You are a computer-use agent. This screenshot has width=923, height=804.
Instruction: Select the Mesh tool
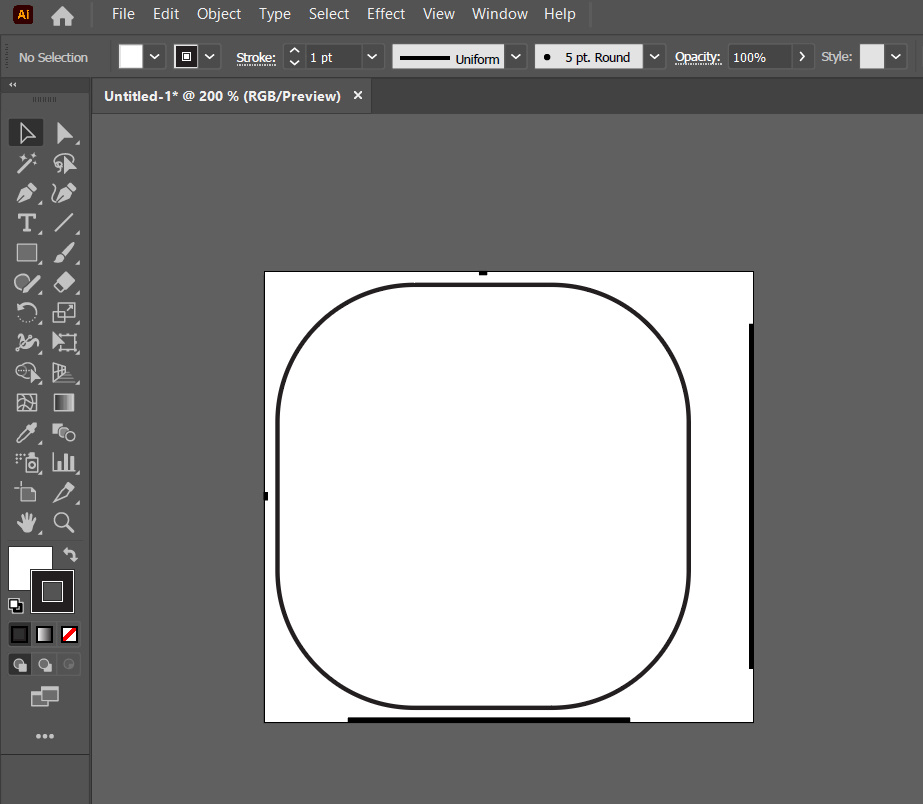click(26, 403)
